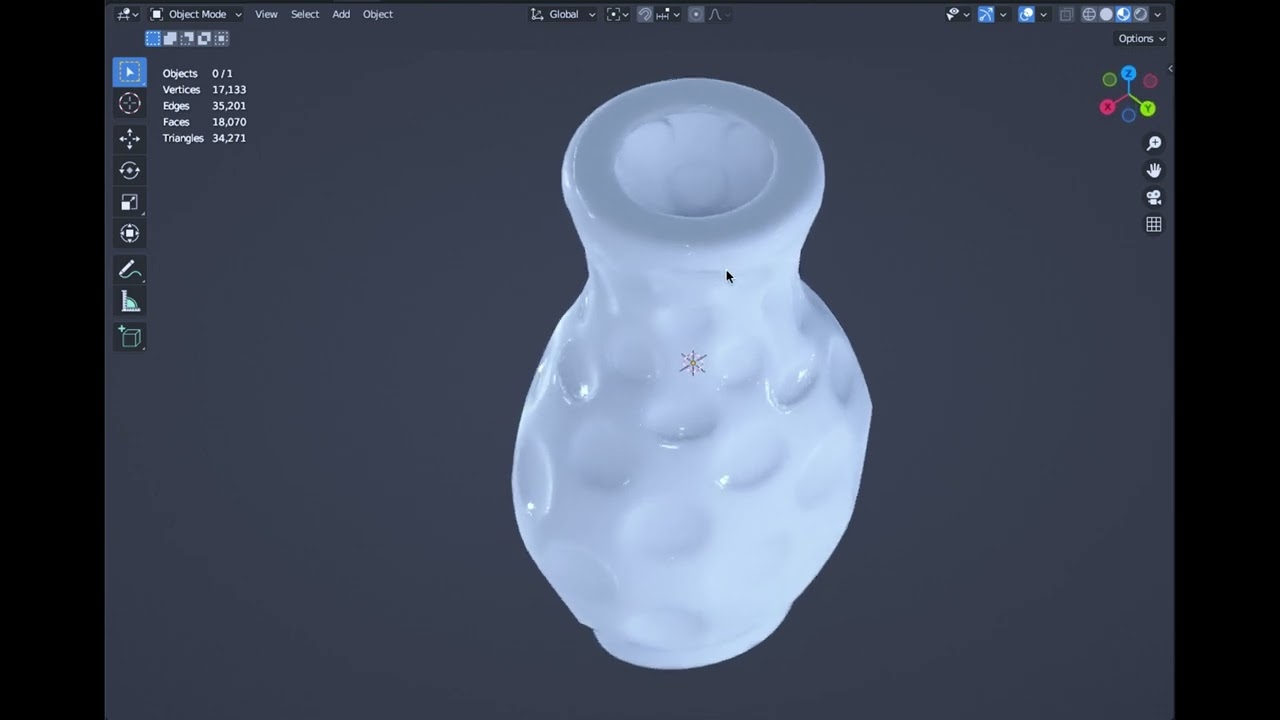This screenshot has width=1280, height=720.
Task: Align view to Z axis on gizmo
Action: 1128,73
